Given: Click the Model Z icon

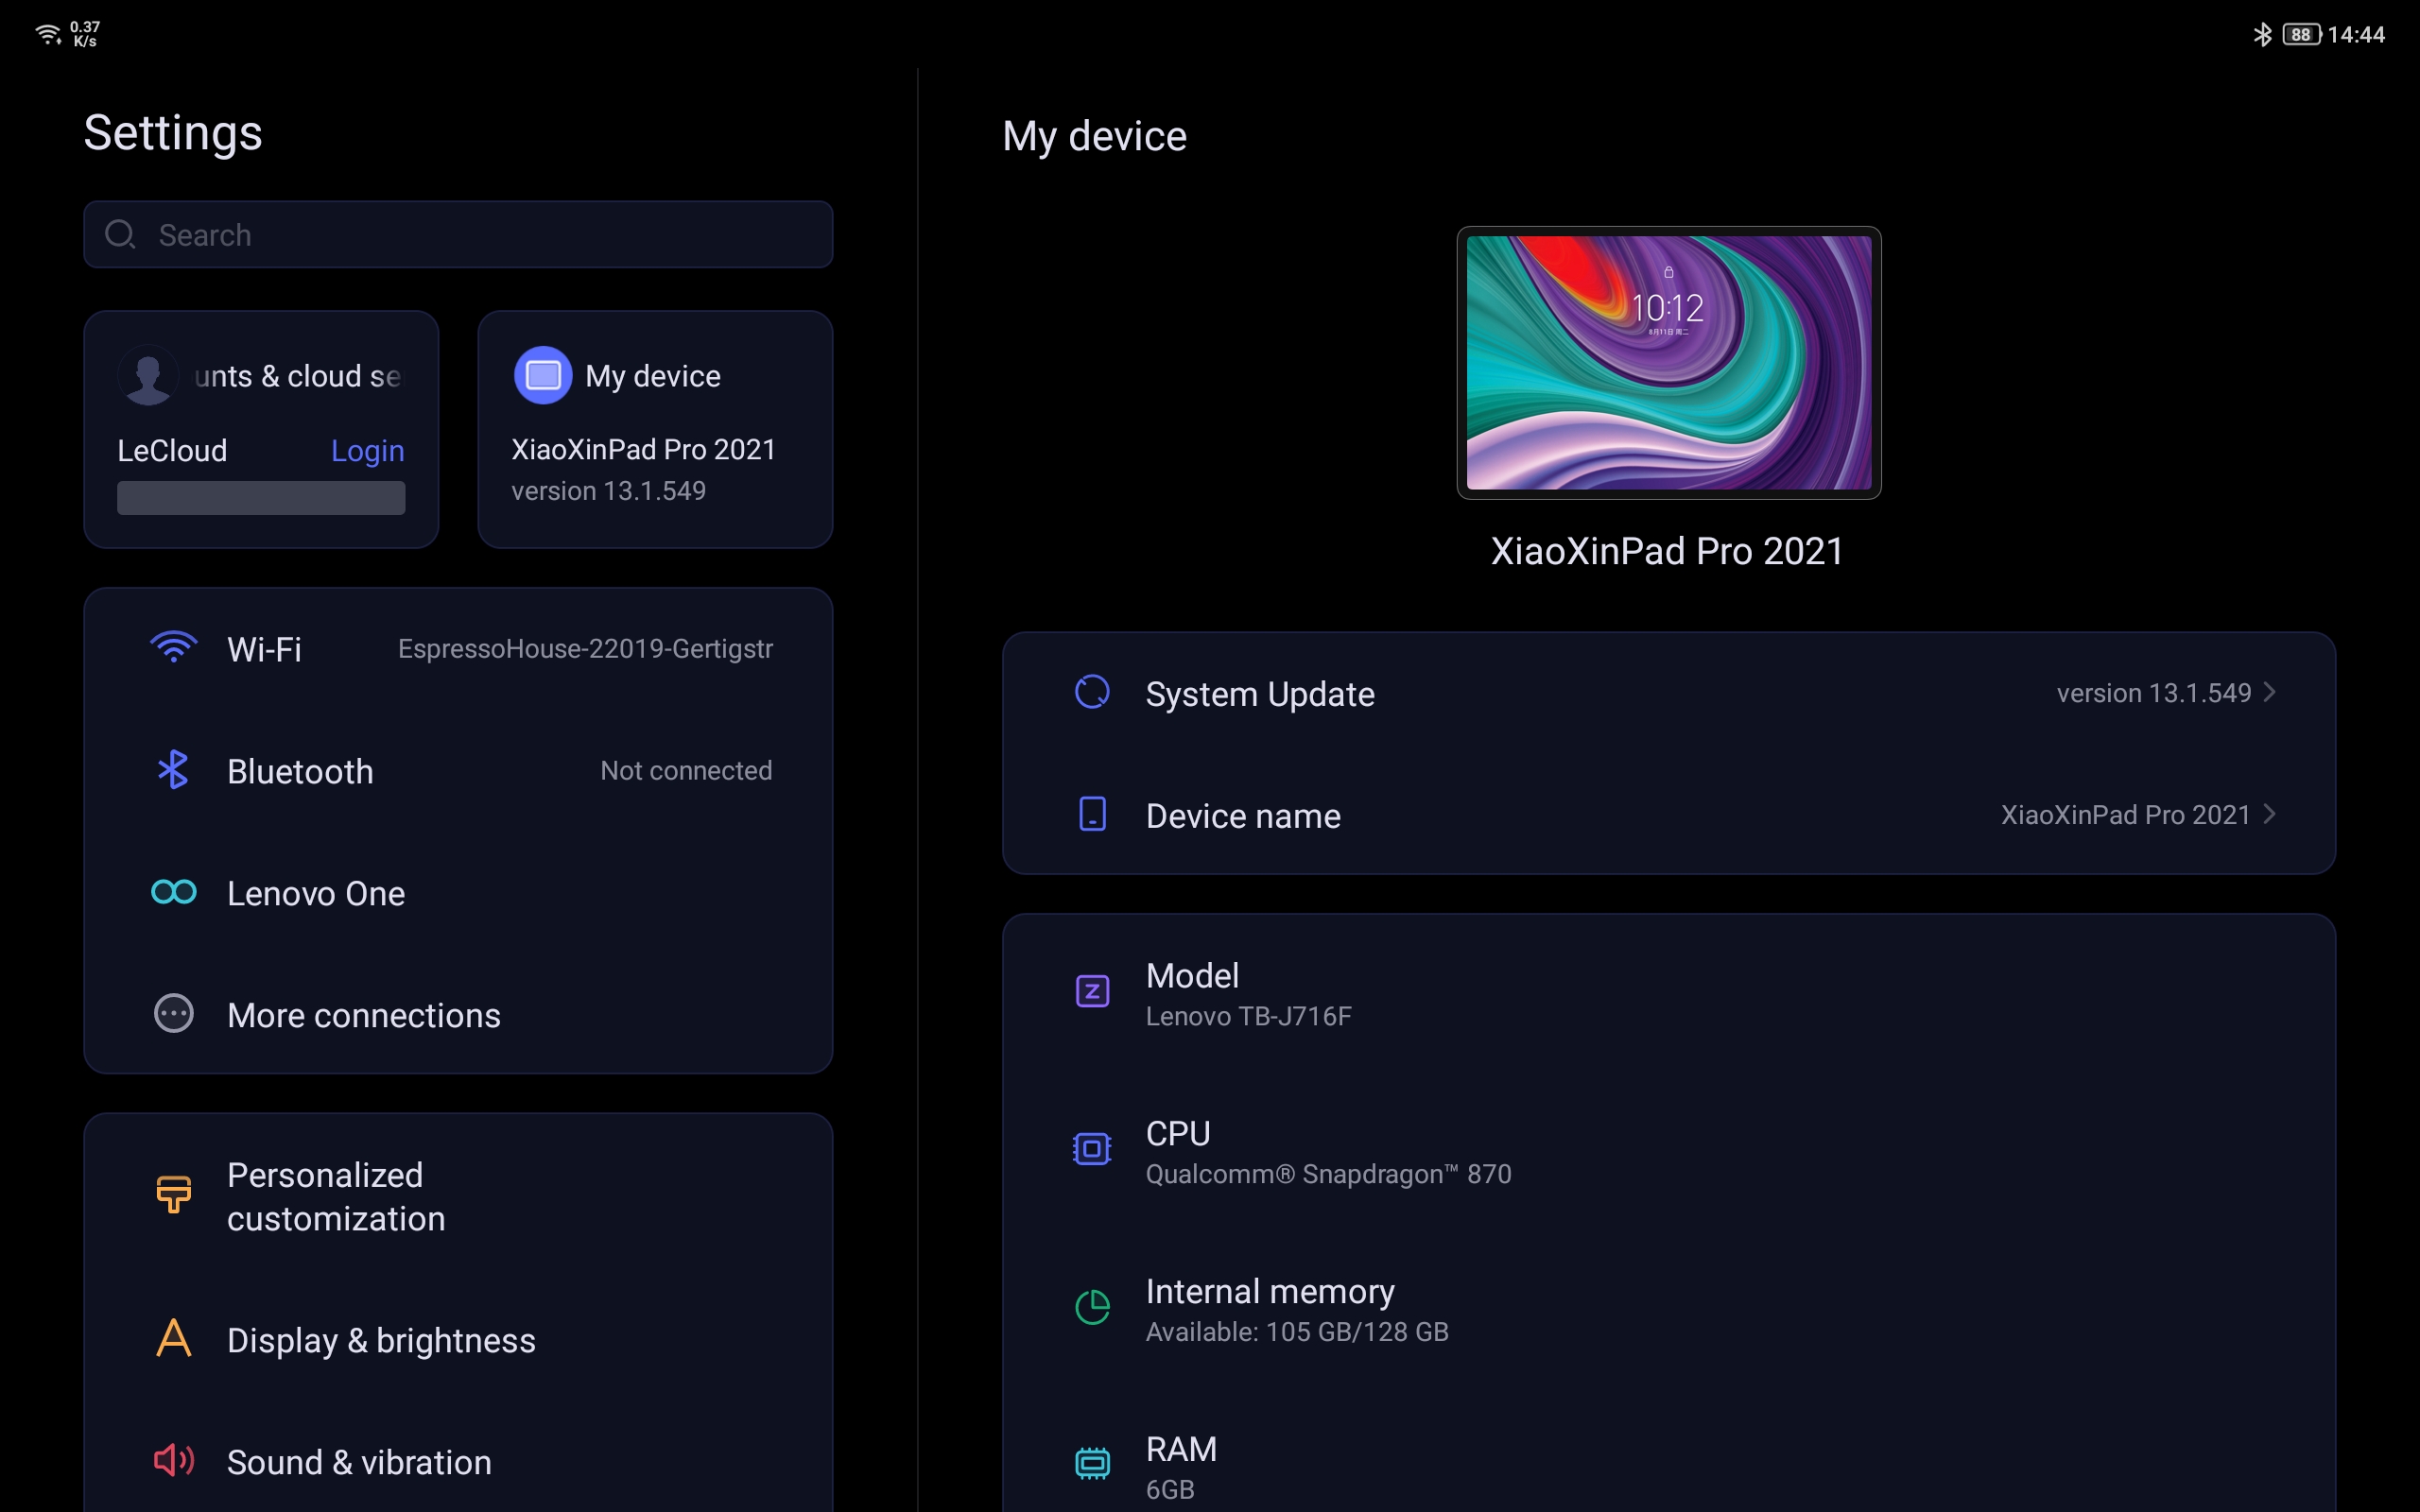Looking at the screenshot, I should (1092, 992).
